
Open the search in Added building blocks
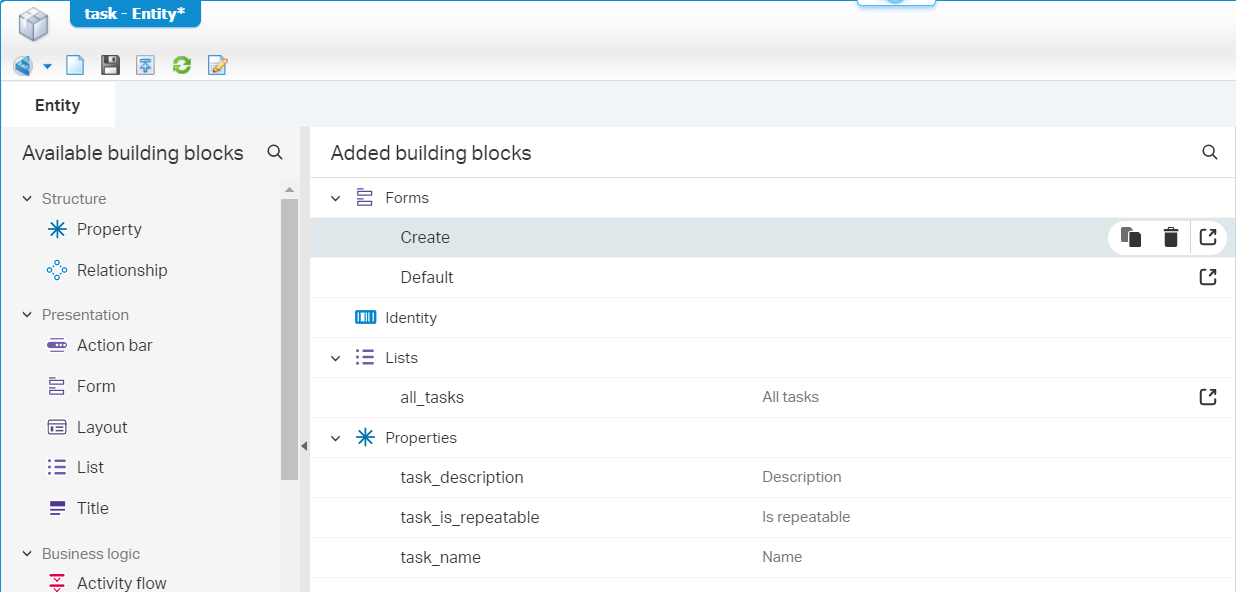click(x=1209, y=152)
